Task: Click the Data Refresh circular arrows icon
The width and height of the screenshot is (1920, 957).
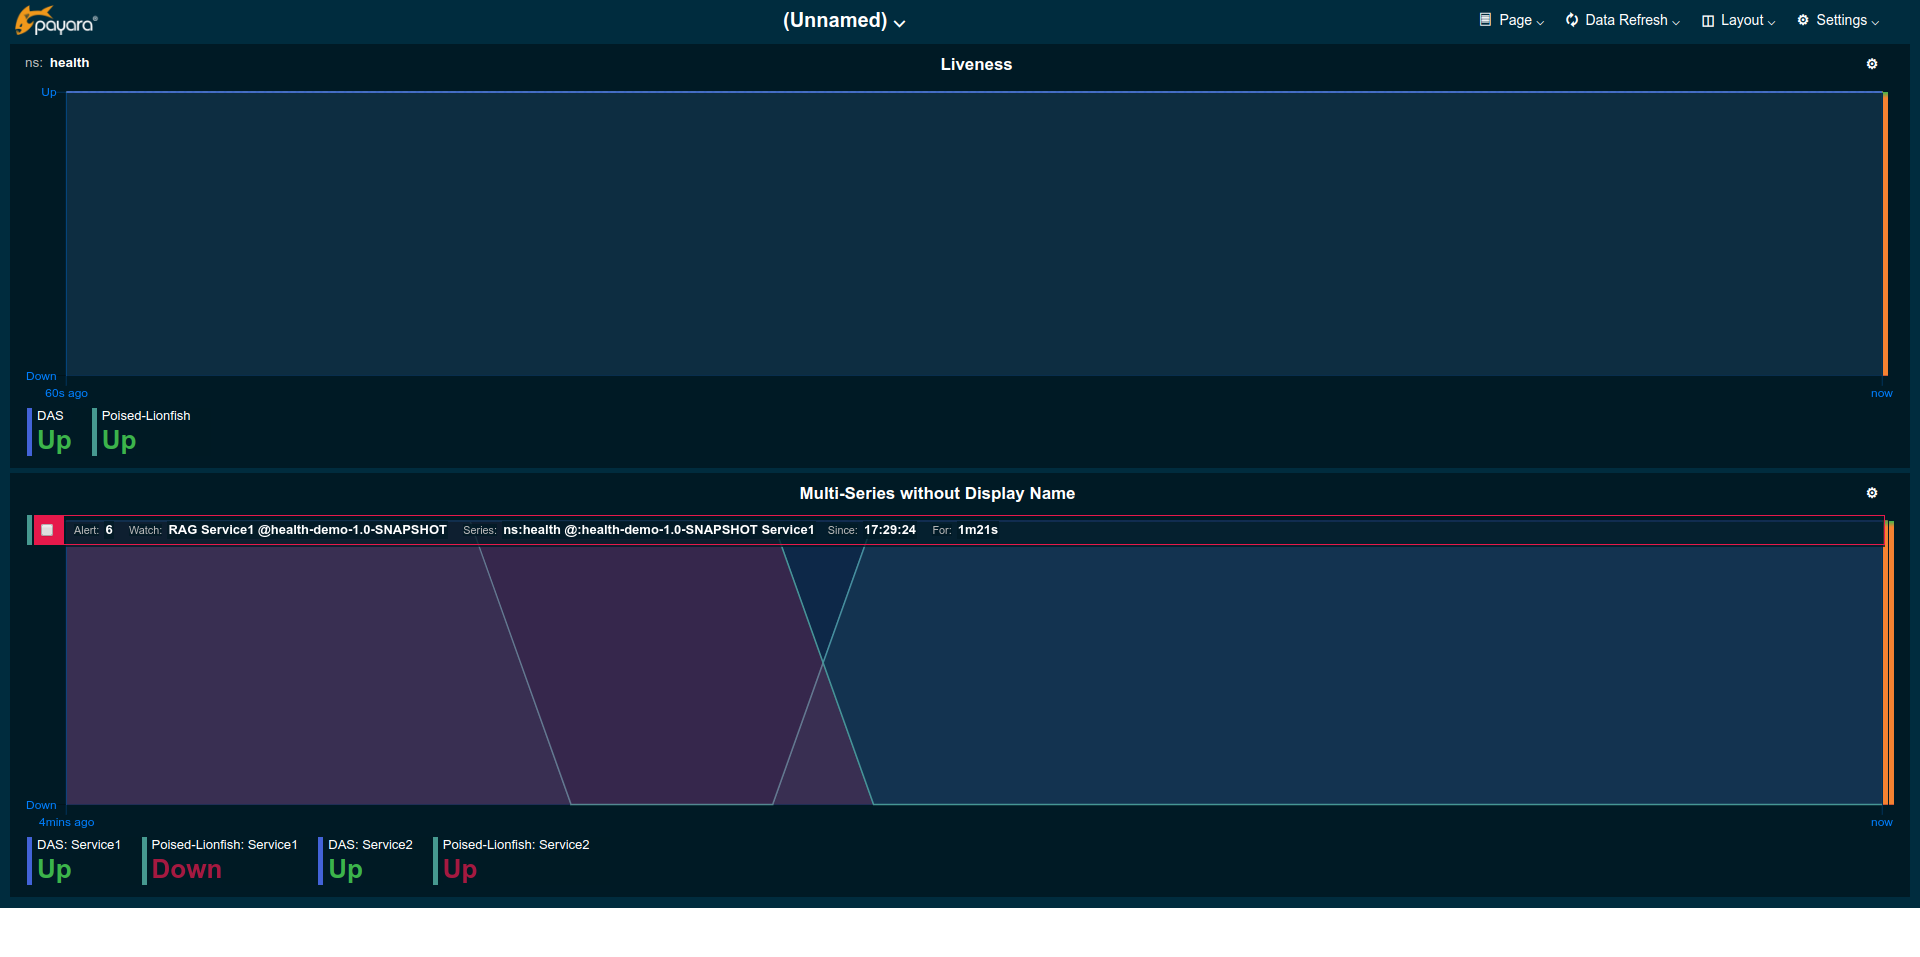Action: [x=1572, y=20]
